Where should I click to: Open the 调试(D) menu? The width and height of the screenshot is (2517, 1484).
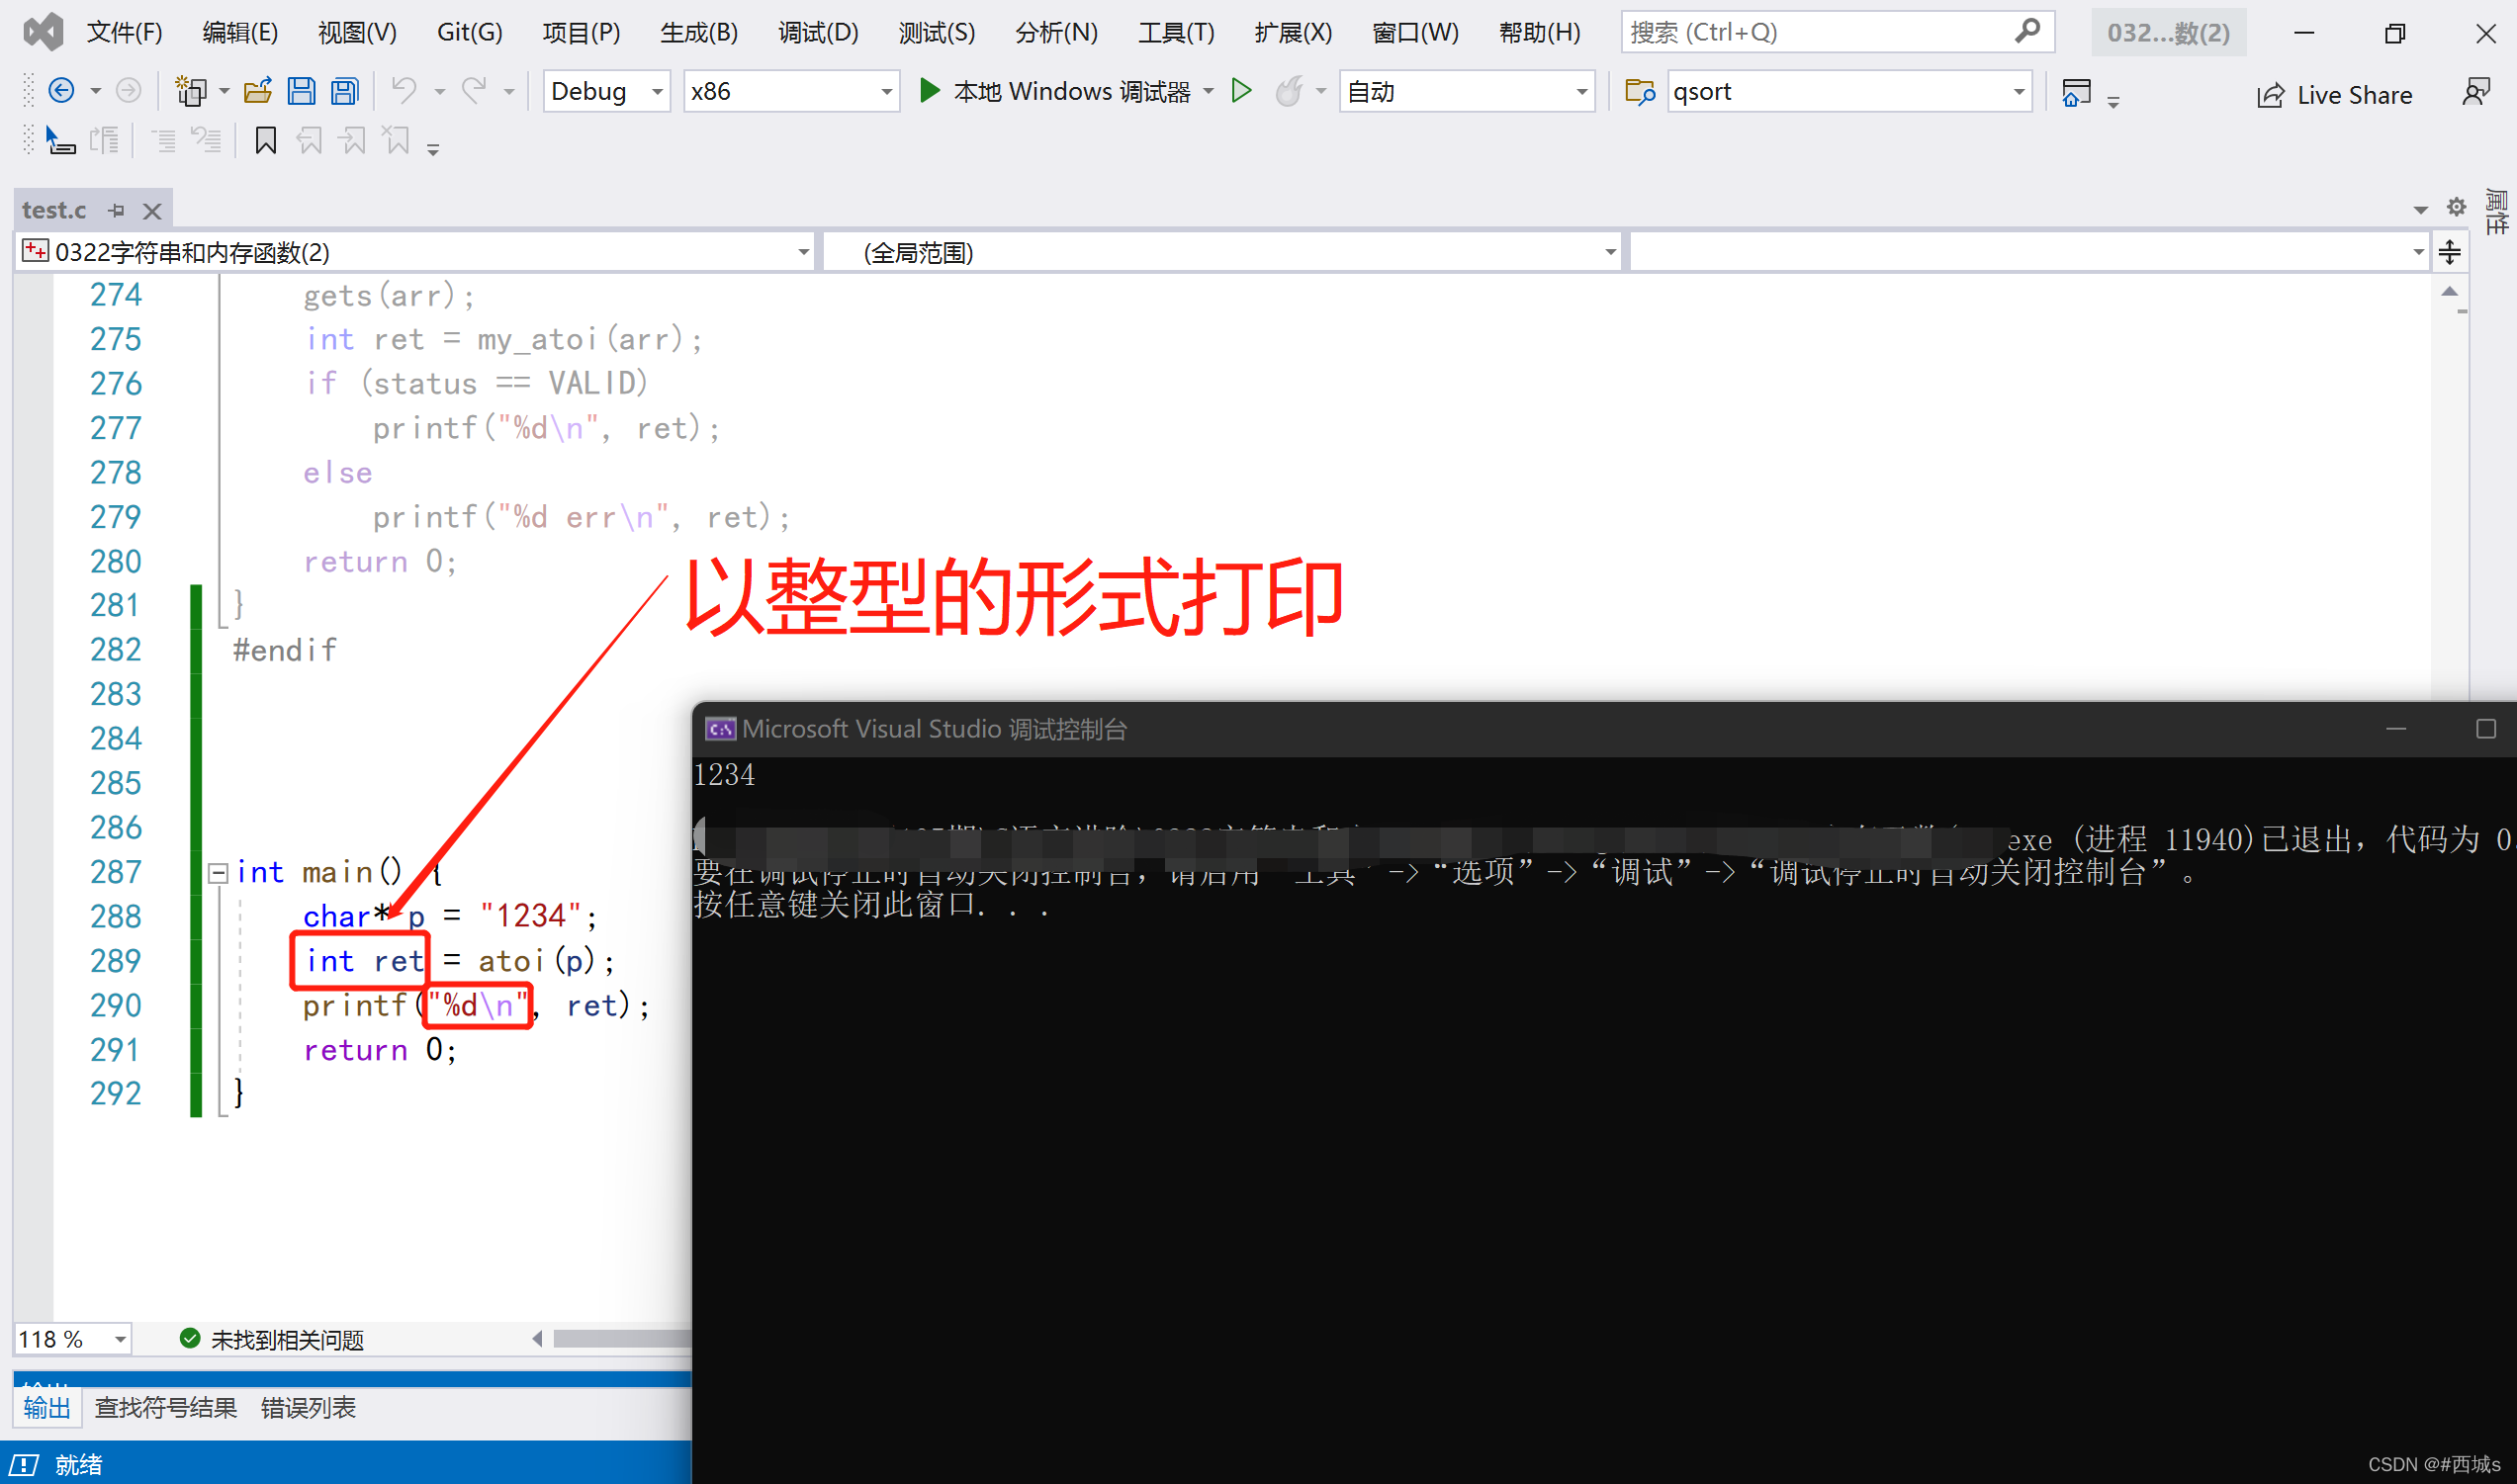[817, 32]
